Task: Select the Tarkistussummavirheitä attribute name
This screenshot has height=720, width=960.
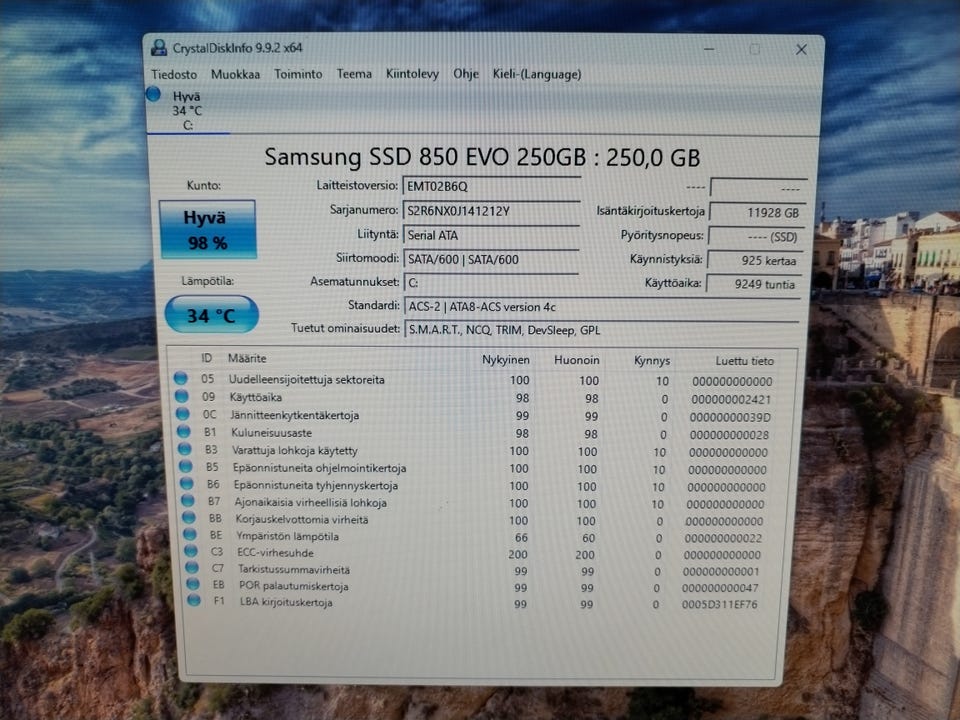Action: pos(294,569)
